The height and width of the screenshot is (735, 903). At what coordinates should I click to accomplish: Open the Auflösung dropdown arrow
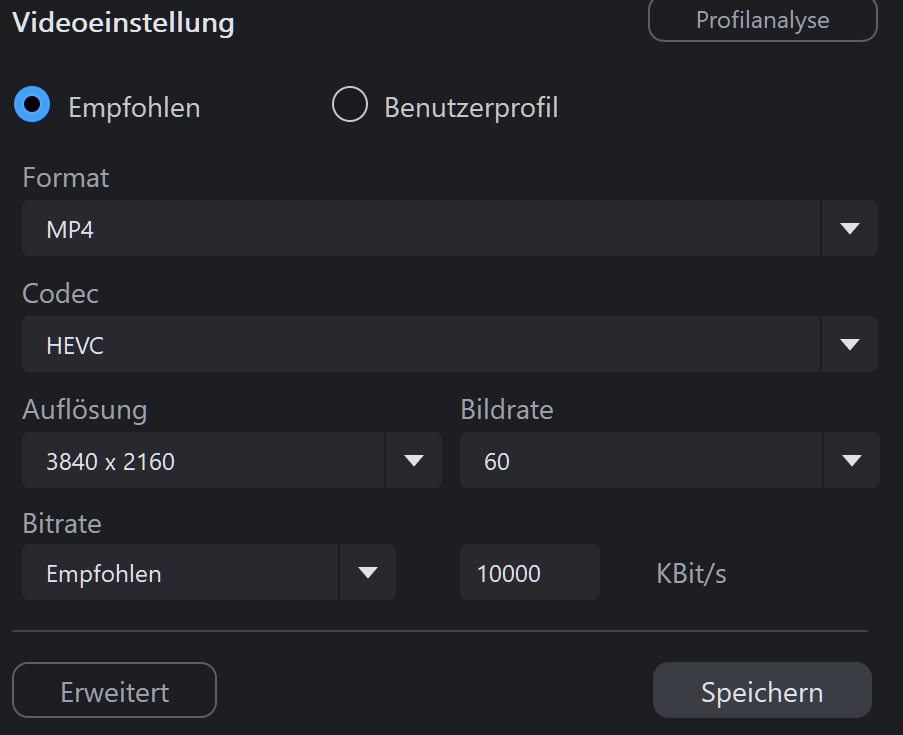414,461
